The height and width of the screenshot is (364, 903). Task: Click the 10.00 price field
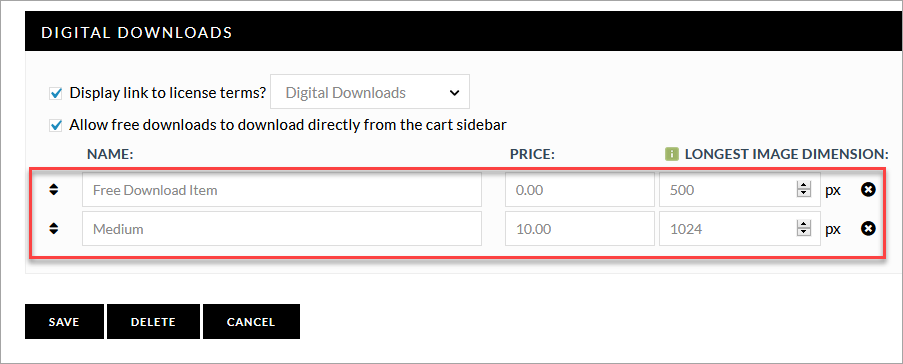(x=579, y=229)
